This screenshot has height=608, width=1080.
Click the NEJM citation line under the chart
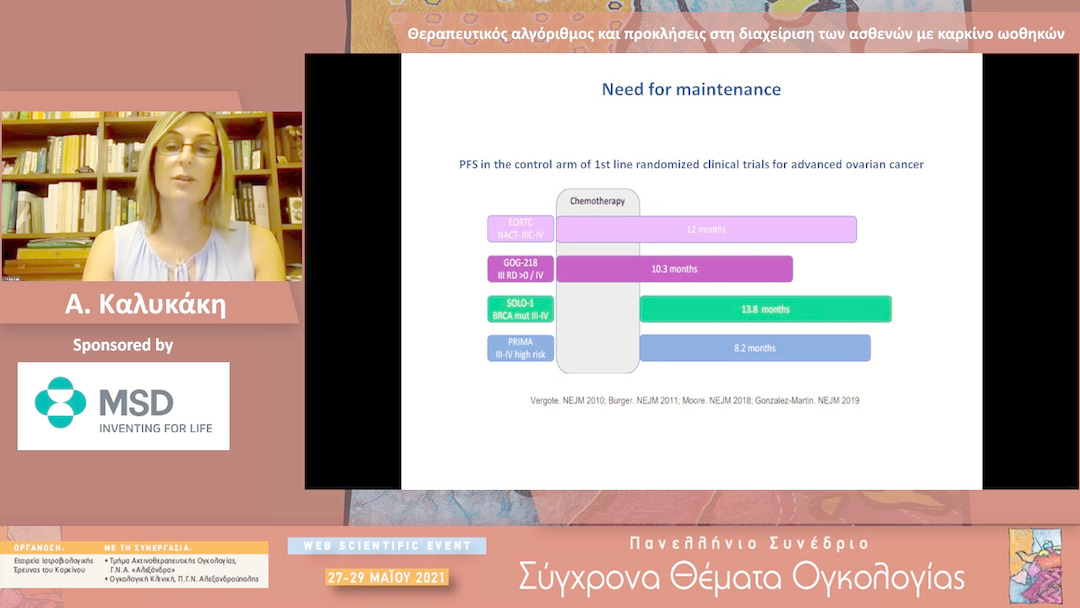(694, 401)
